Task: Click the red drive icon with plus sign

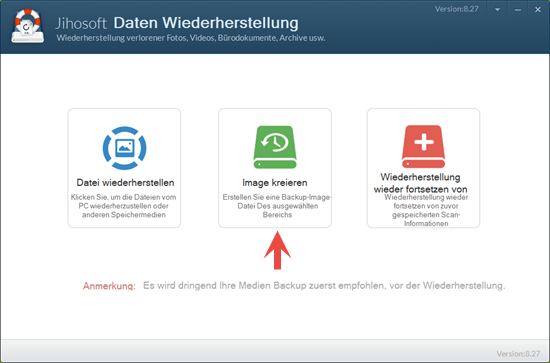Action: 423,147
